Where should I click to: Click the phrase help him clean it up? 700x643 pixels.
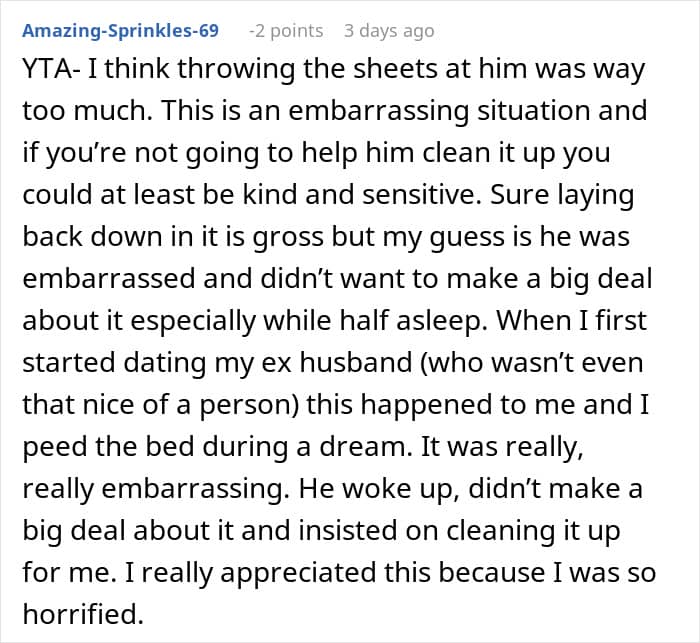pos(428,152)
